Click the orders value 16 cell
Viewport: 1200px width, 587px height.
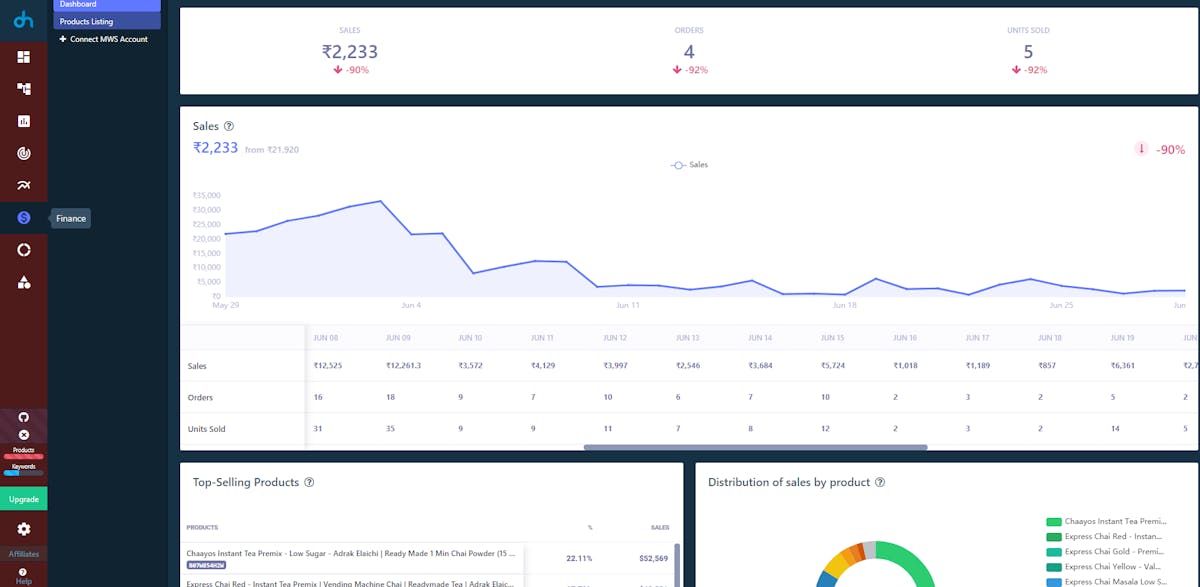pos(318,397)
